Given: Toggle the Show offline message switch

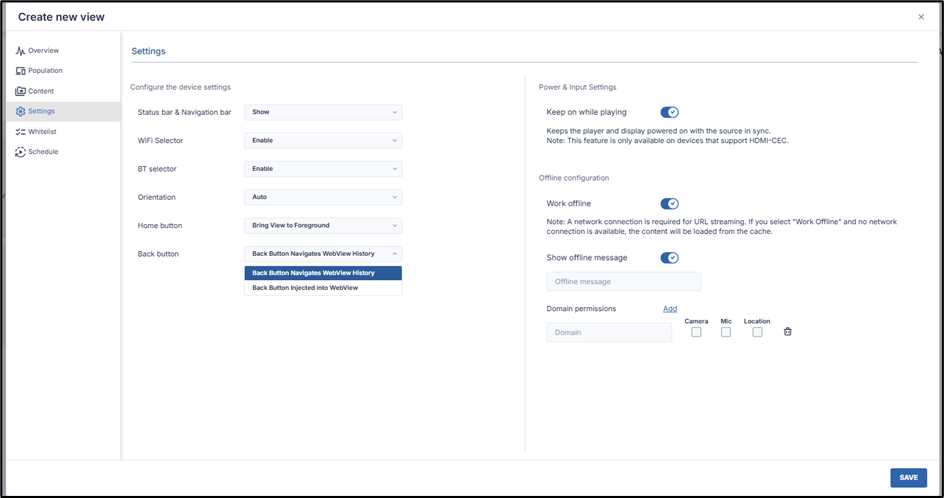Looking at the screenshot, I should pos(670,258).
